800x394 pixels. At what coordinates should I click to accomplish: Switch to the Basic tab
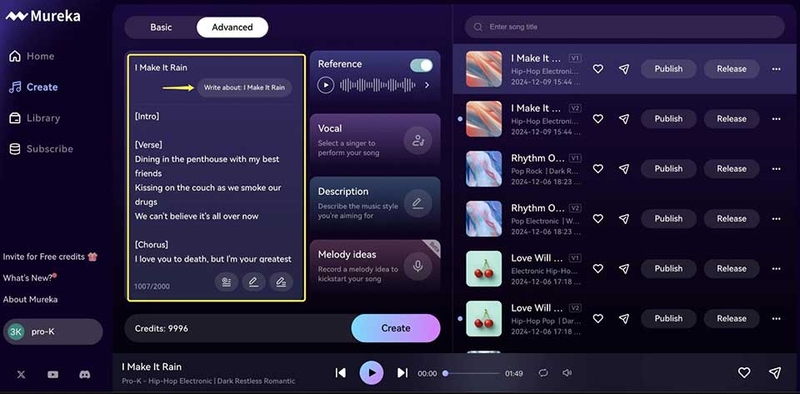tap(161, 28)
